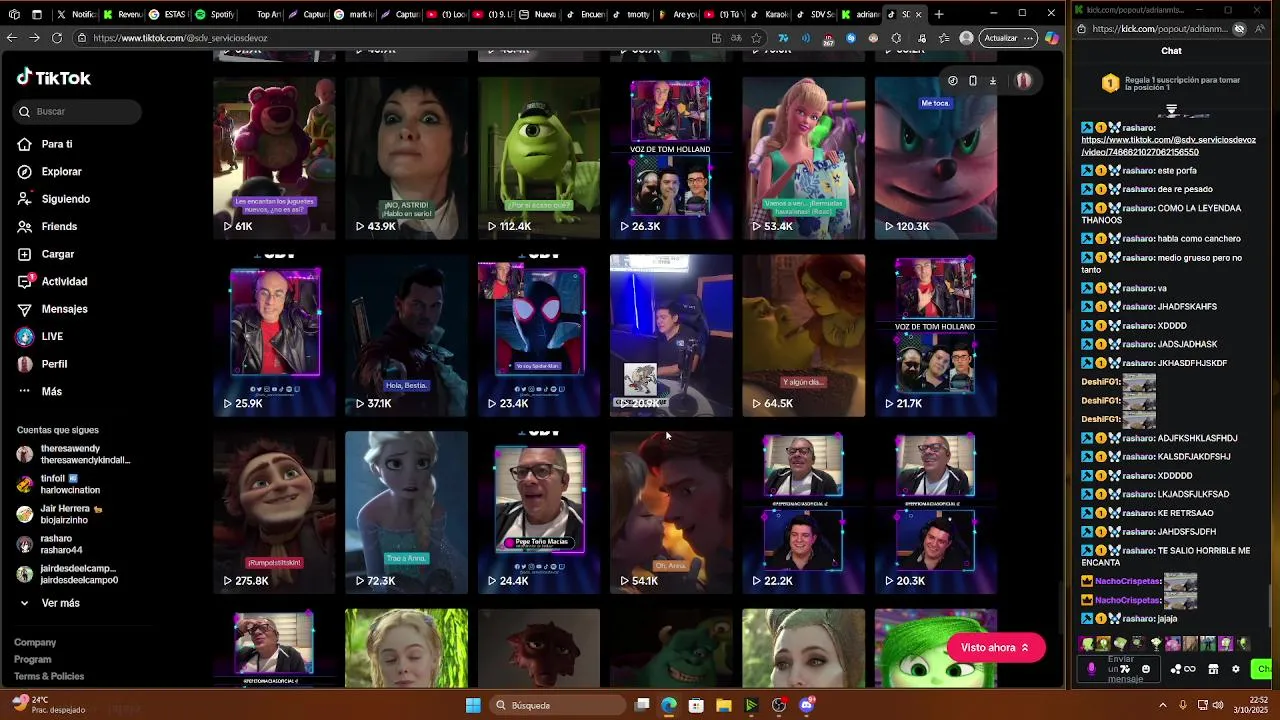Open tinfoil harlowcination account
The width and height of the screenshot is (1280, 720).
[x=70, y=484]
